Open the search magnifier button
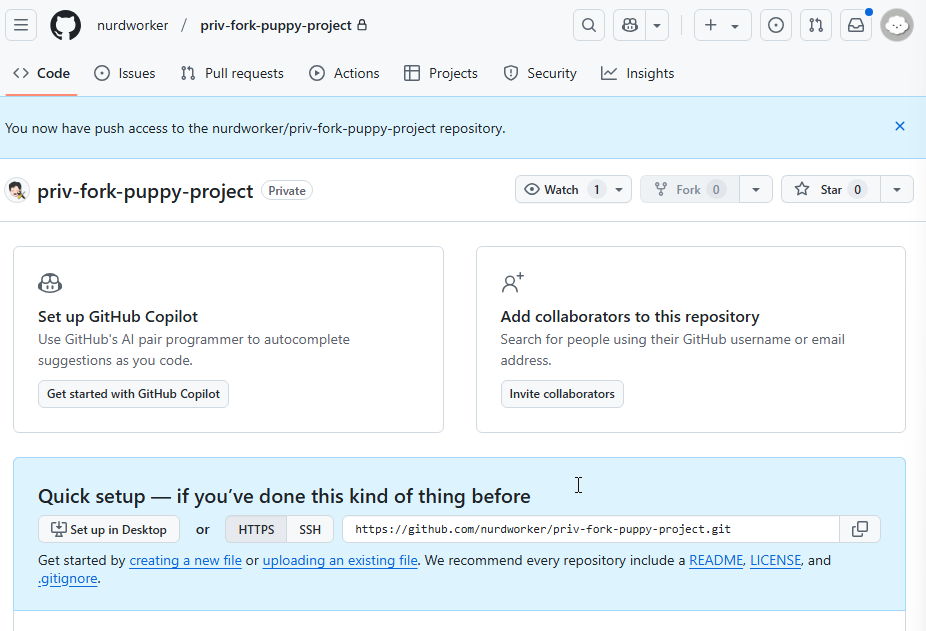 589,25
